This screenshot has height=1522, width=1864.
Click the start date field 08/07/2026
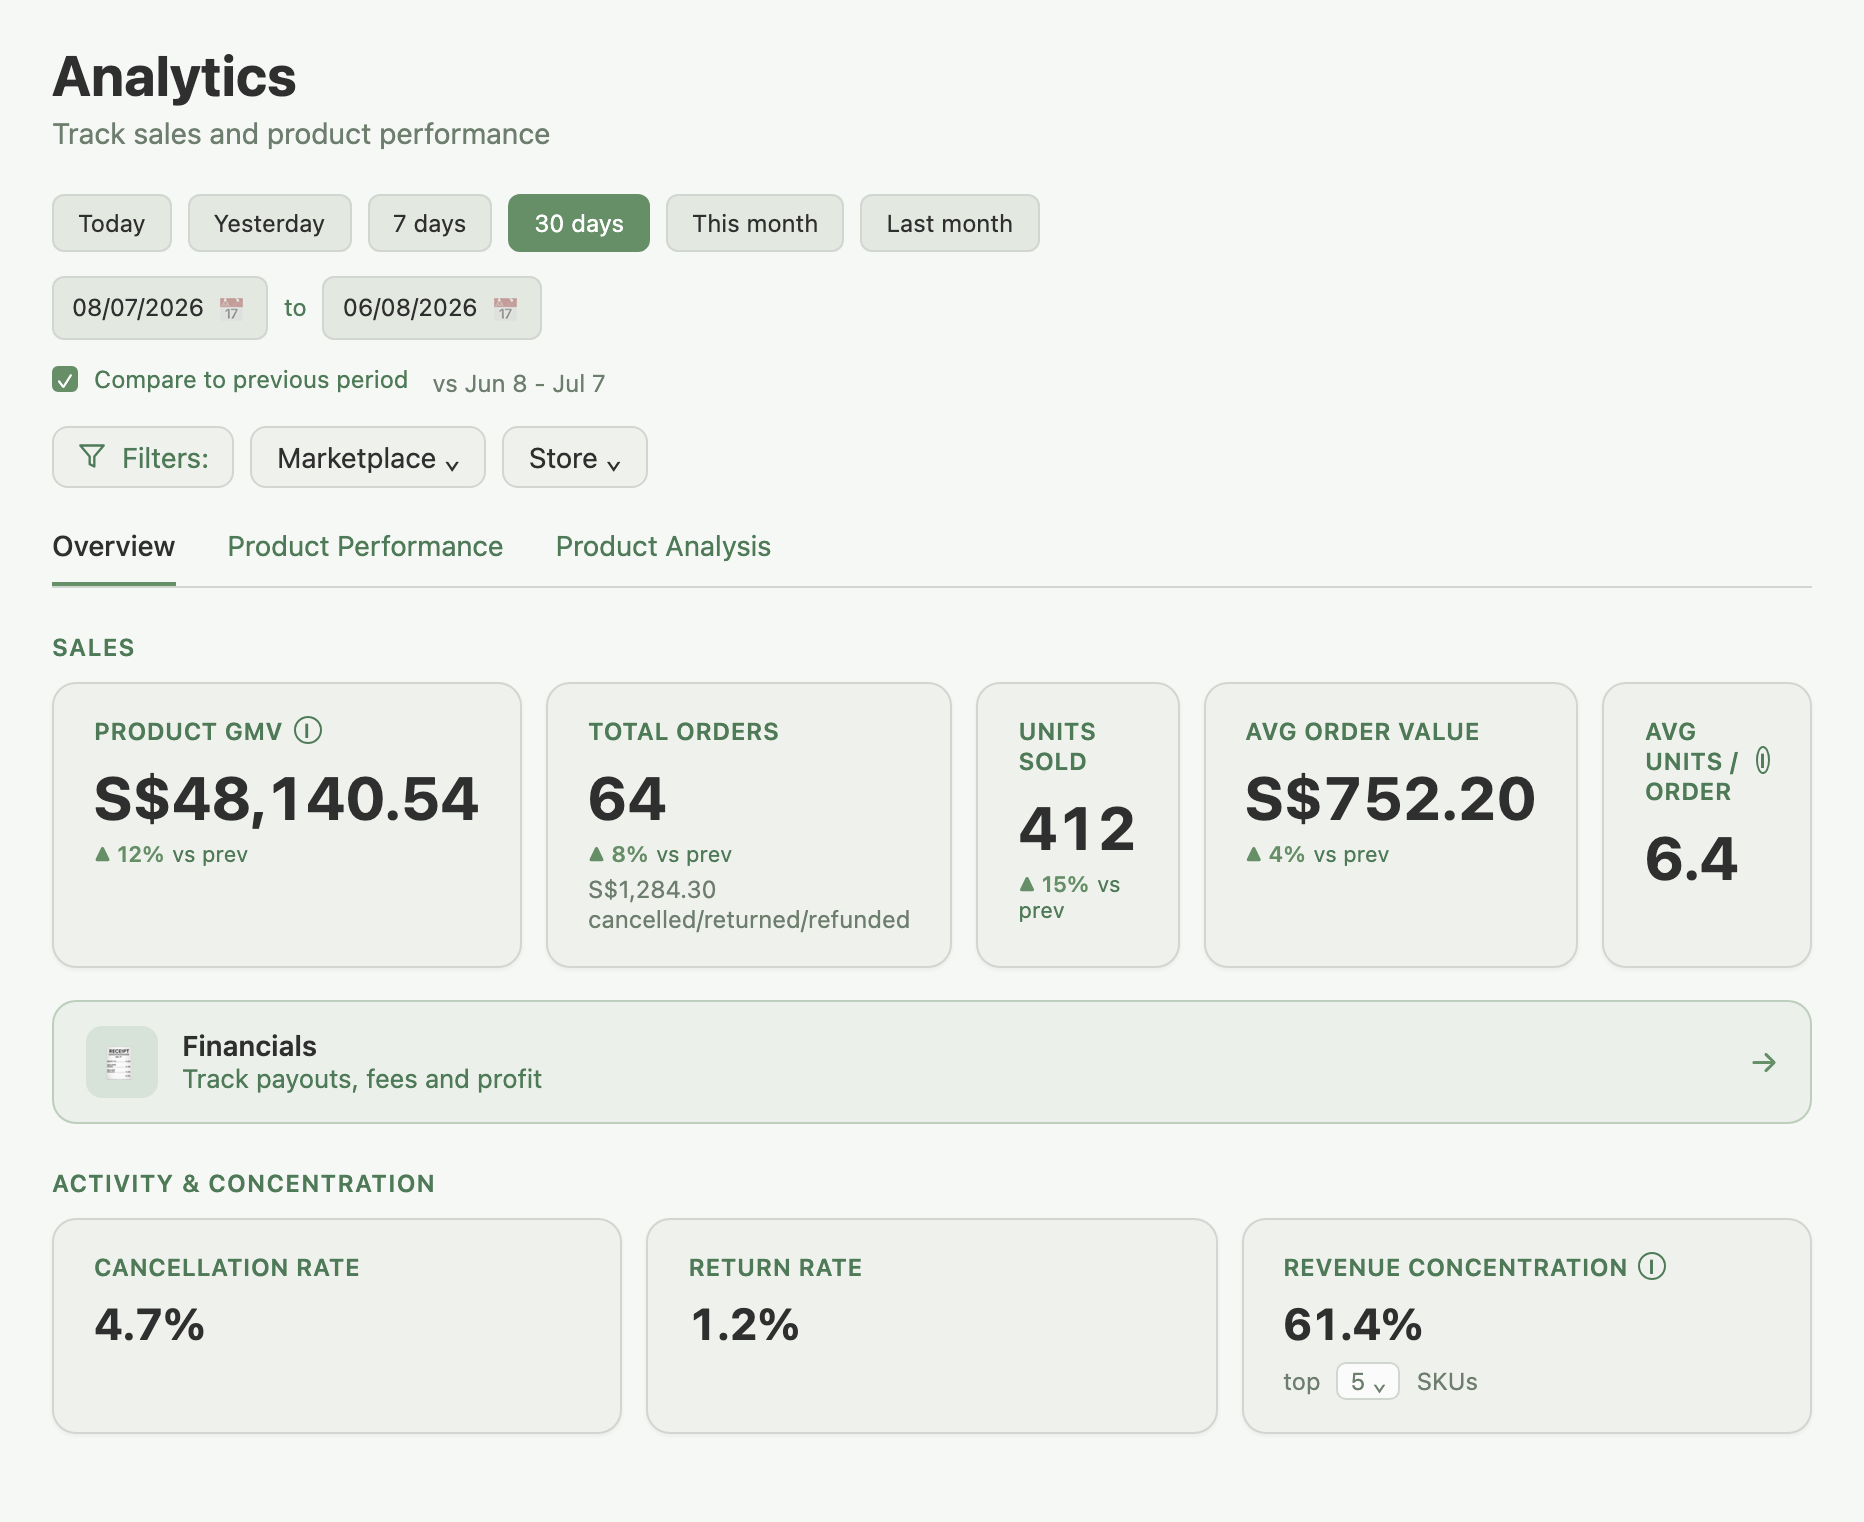(x=160, y=308)
